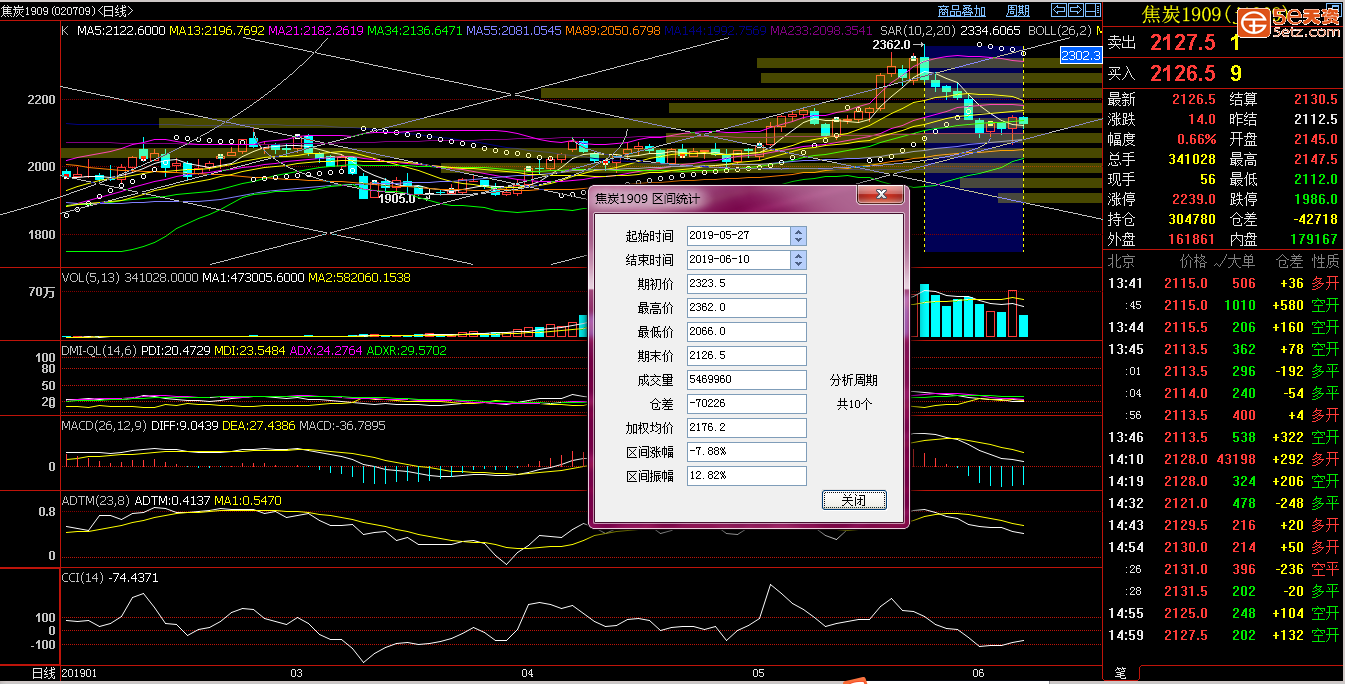Click the 涨停 value 2239.0
Image resolution: width=1345 pixels, height=684 pixels.
(1194, 199)
